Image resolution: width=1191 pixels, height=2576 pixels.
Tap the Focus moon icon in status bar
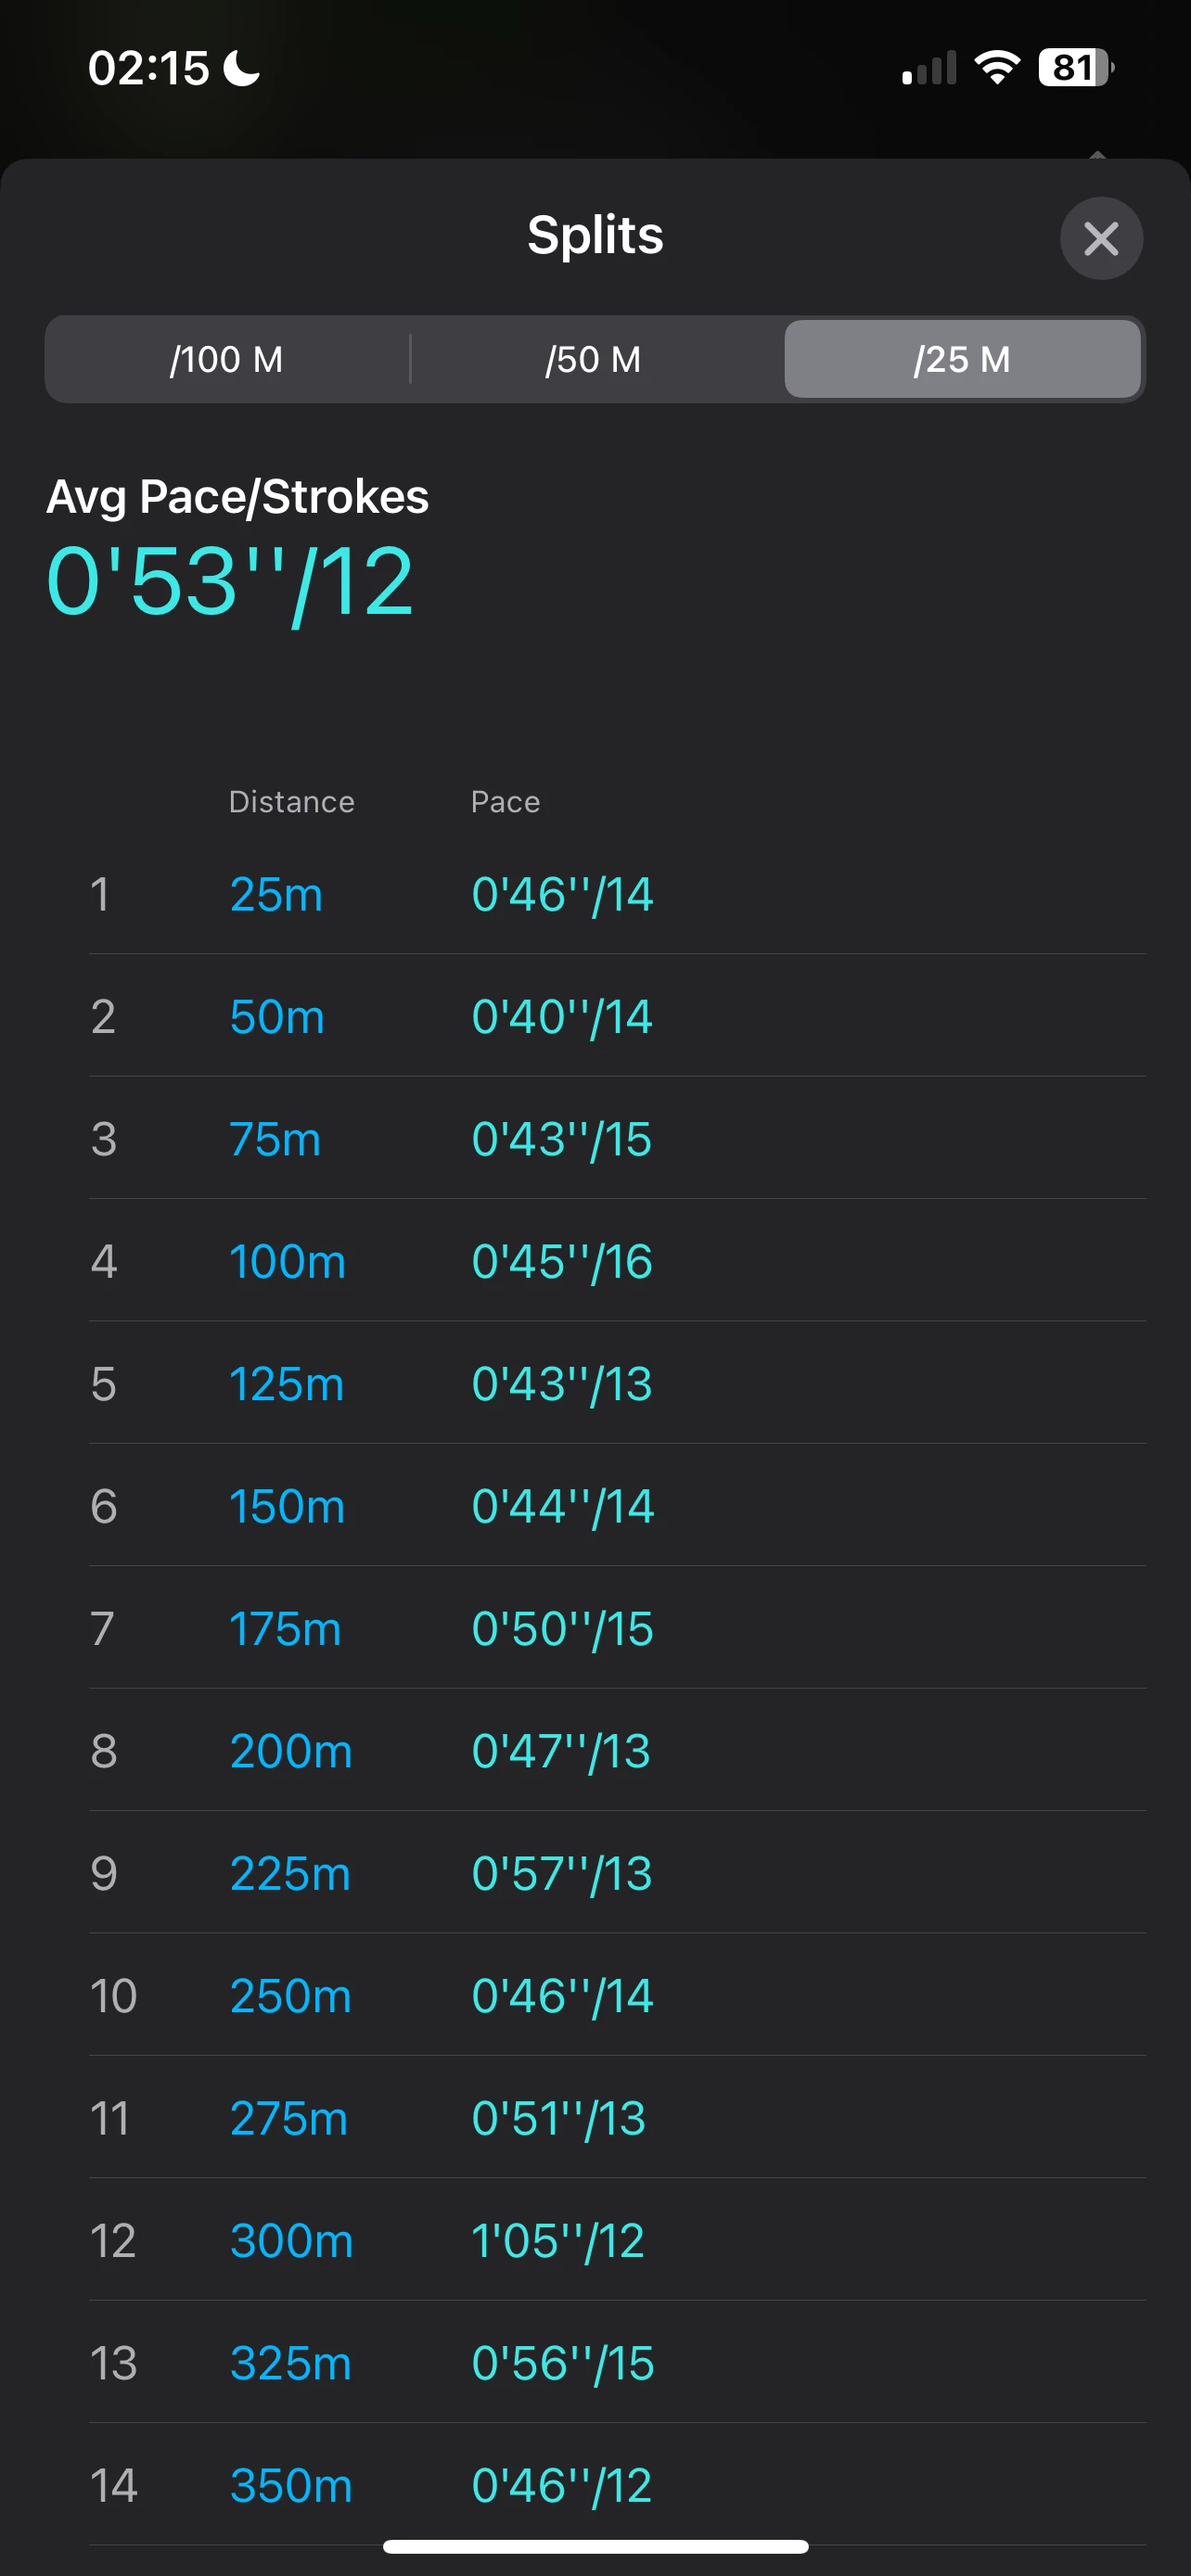[241, 68]
